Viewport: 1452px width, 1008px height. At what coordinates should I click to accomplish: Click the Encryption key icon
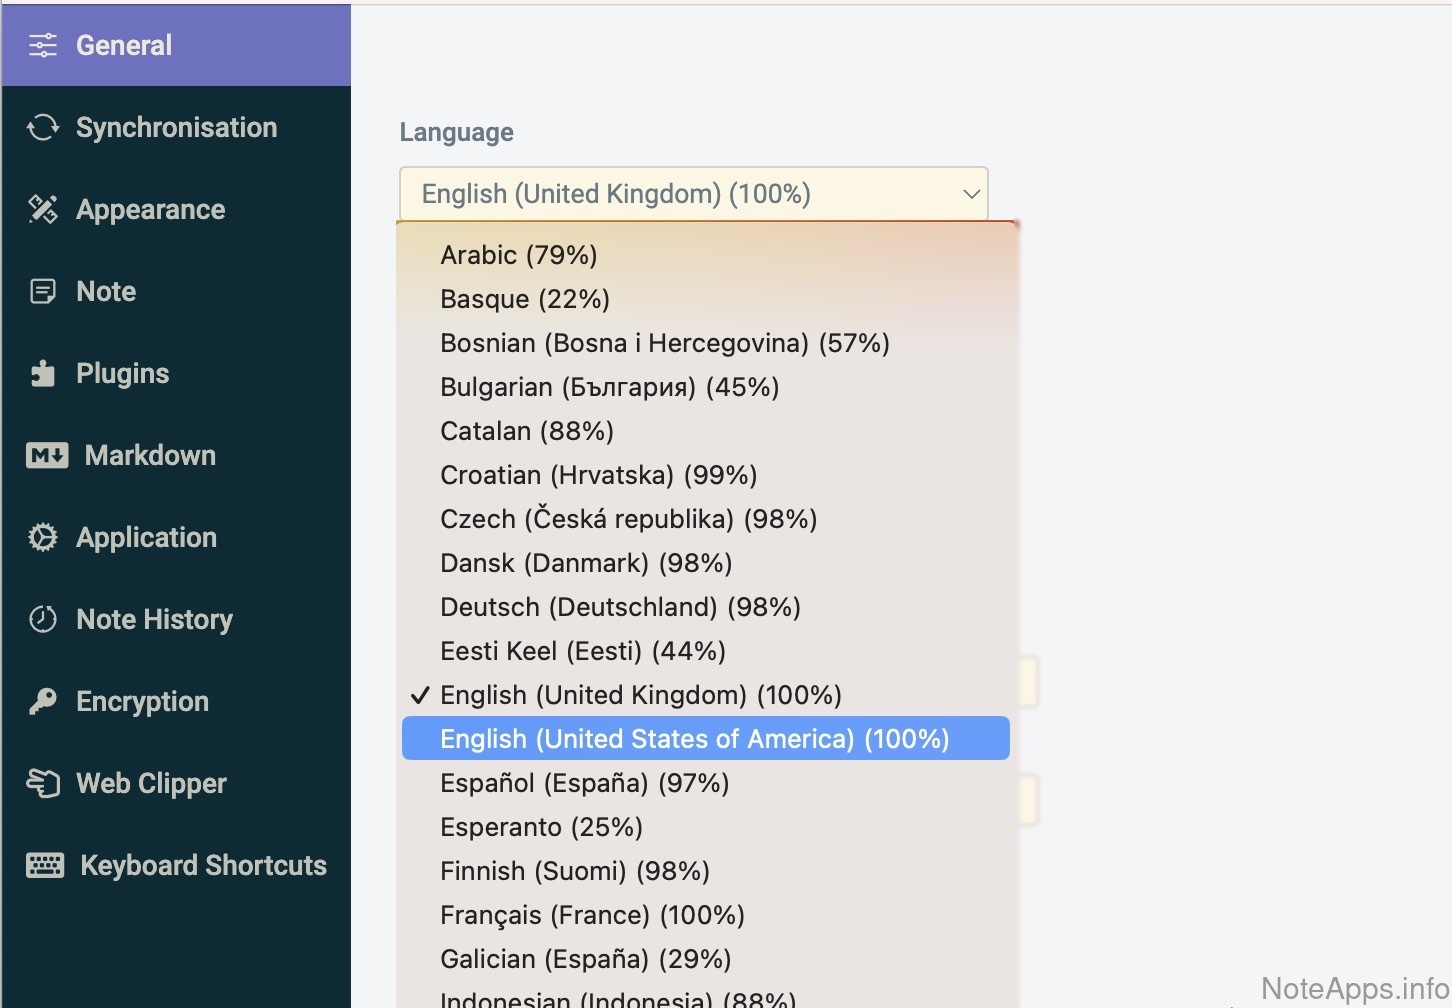click(43, 701)
